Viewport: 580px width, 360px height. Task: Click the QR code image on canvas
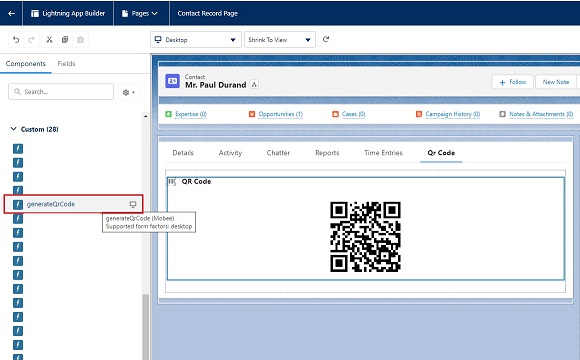tap(365, 237)
